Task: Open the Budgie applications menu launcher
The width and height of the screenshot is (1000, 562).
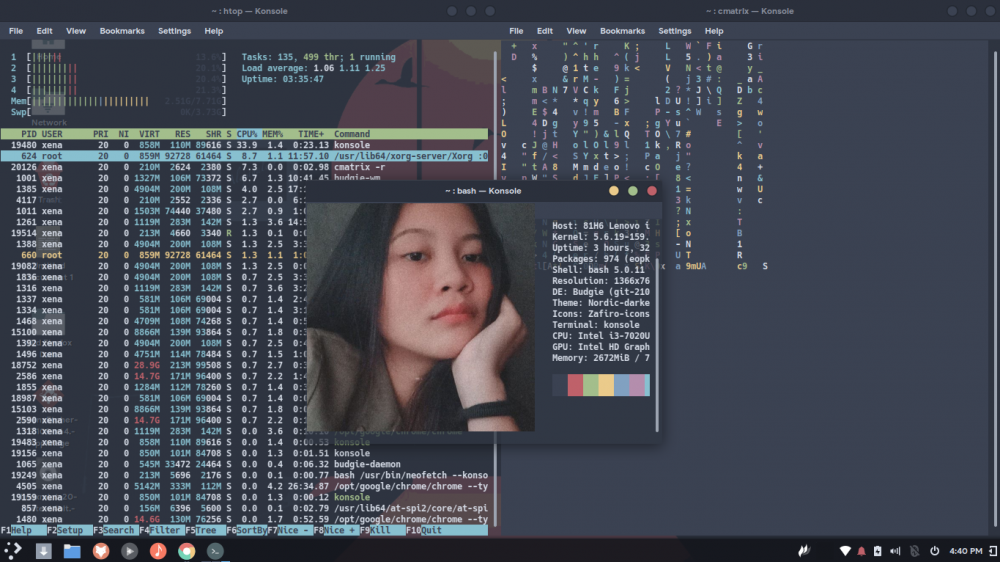Action: point(13,550)
